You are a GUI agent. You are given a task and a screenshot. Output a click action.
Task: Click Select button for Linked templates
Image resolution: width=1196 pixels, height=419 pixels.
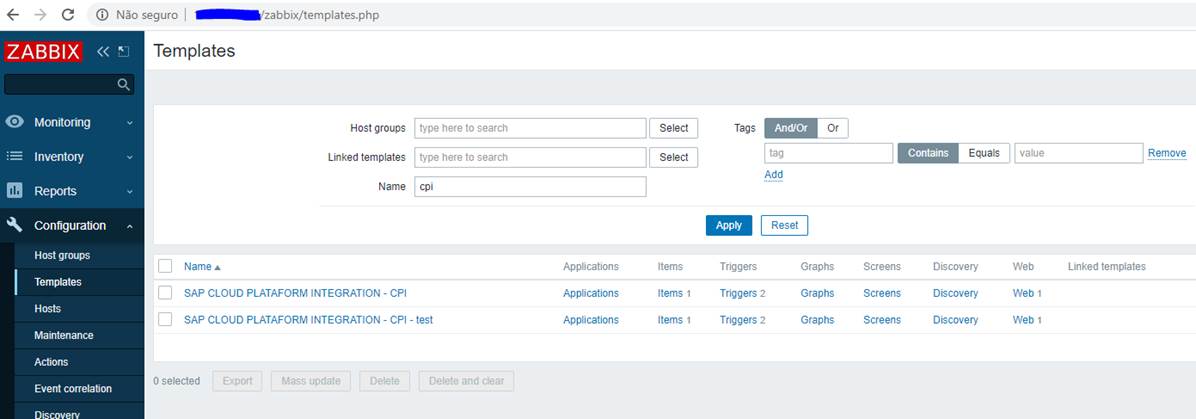pyautogui.click(x=674, y=157)
